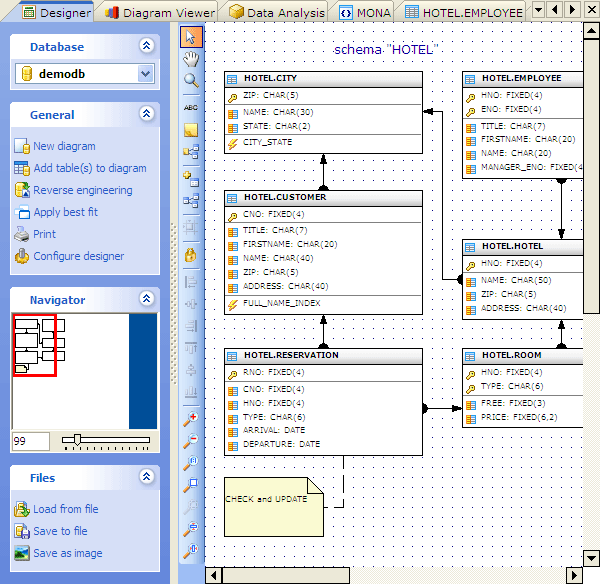Image resolution: width=600 pixels, height=584 pixels.
Task: Collapse the Navigator panel
Action: coord(147,299)
